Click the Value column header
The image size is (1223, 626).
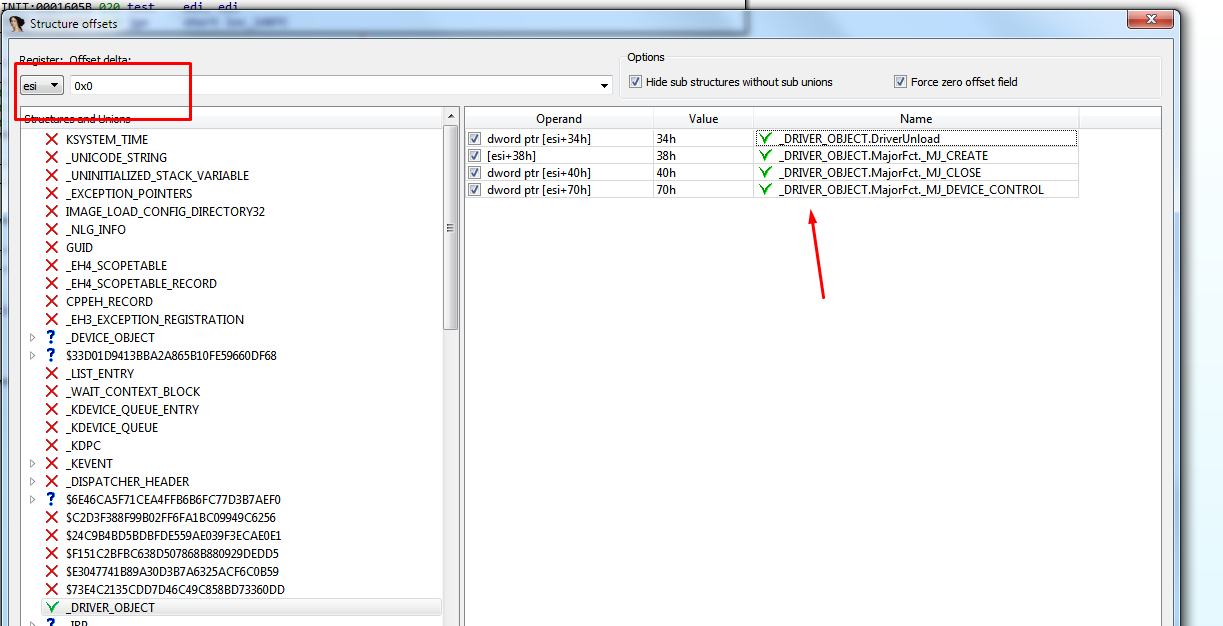click(703, 119)
